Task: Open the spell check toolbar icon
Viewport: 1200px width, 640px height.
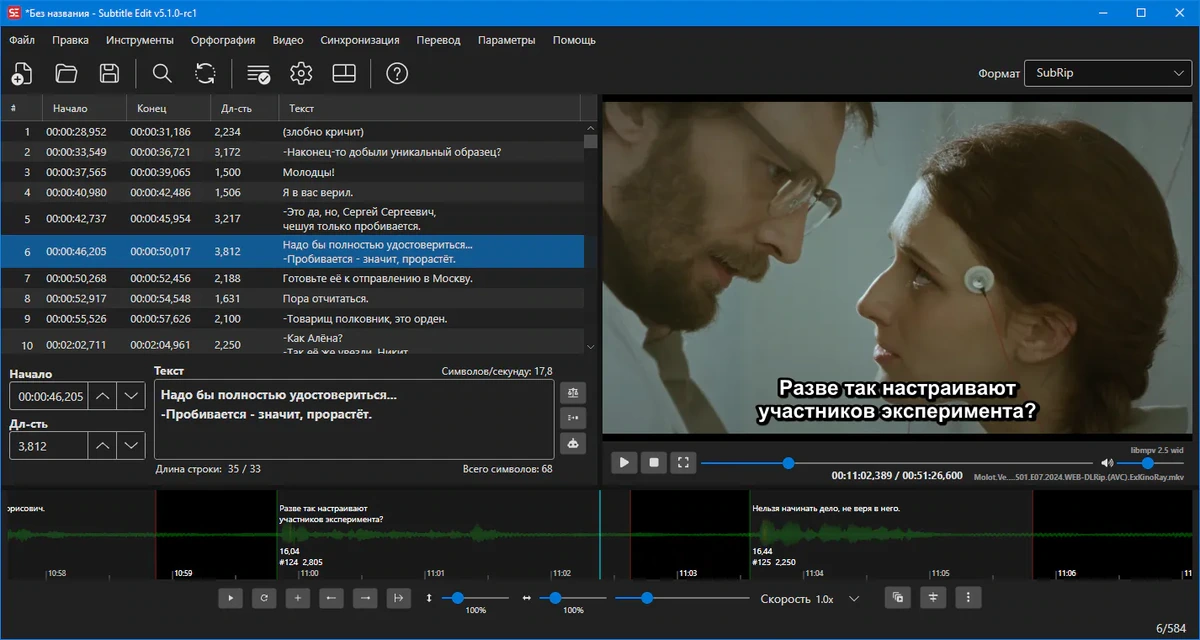Action: (258, 73)
